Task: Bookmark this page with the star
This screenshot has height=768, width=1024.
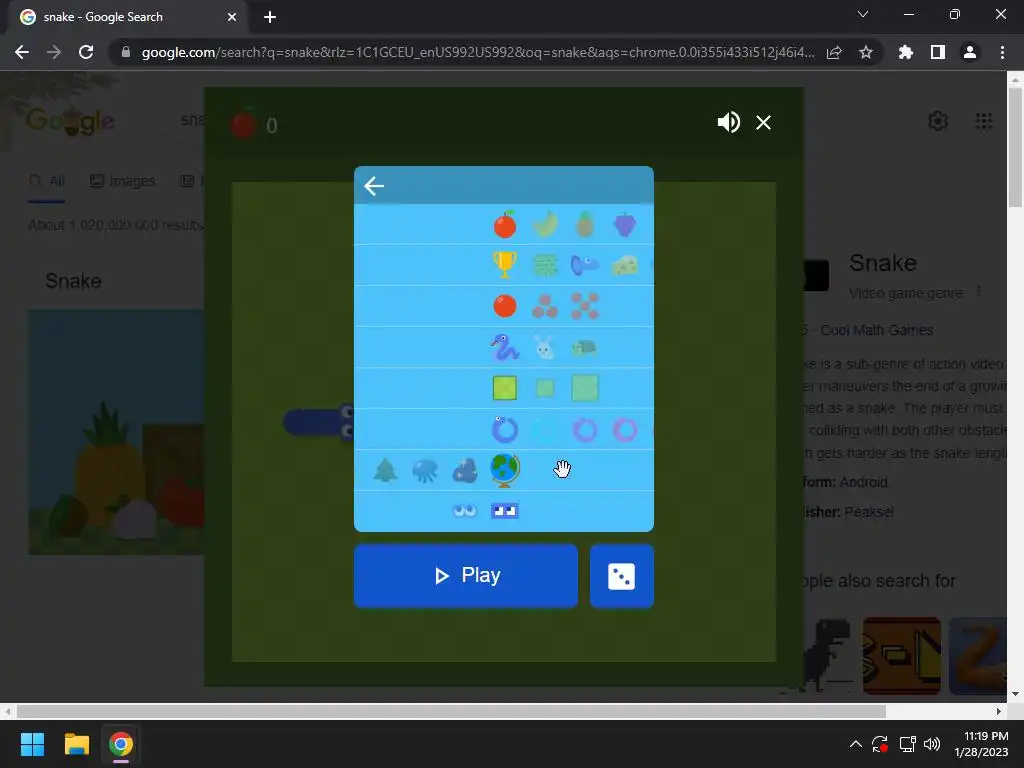Action: [x=866, y=52]
